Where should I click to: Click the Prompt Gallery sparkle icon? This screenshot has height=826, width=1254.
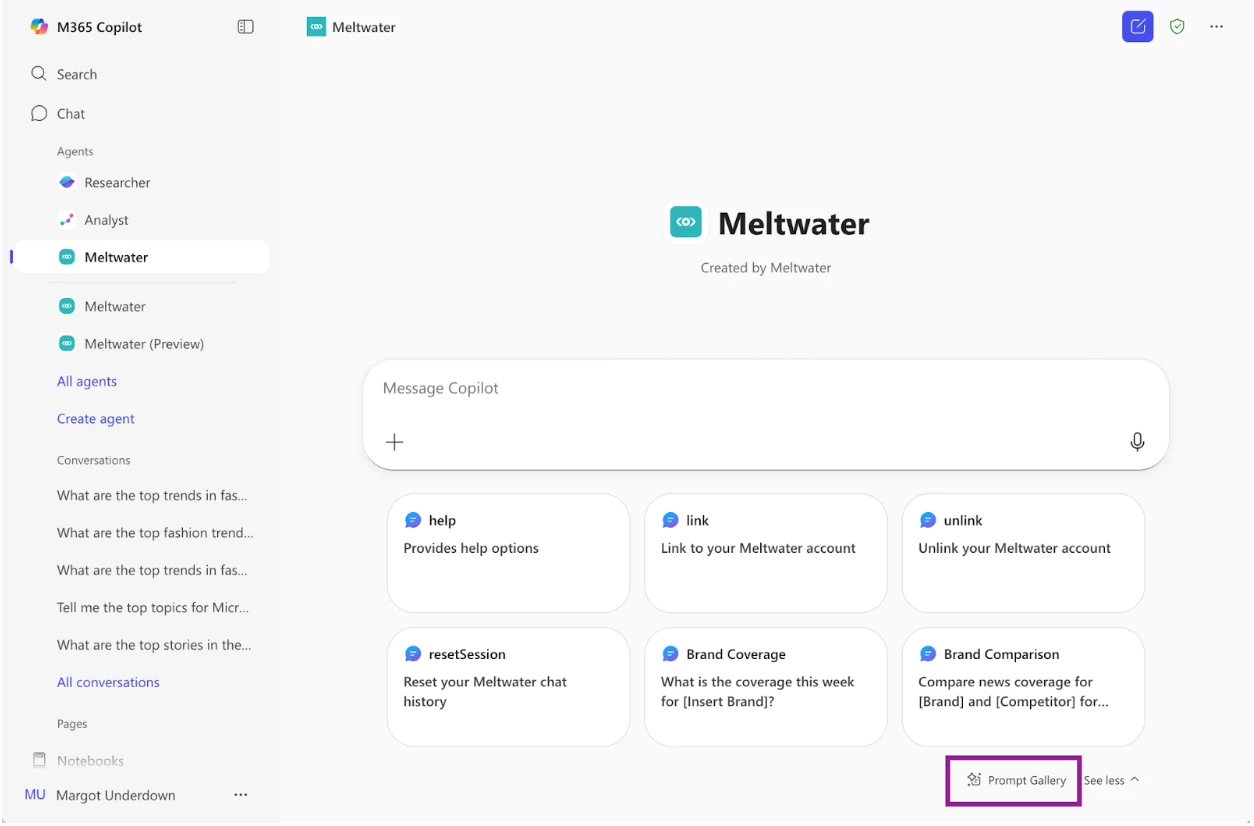[x=974, y=780]
